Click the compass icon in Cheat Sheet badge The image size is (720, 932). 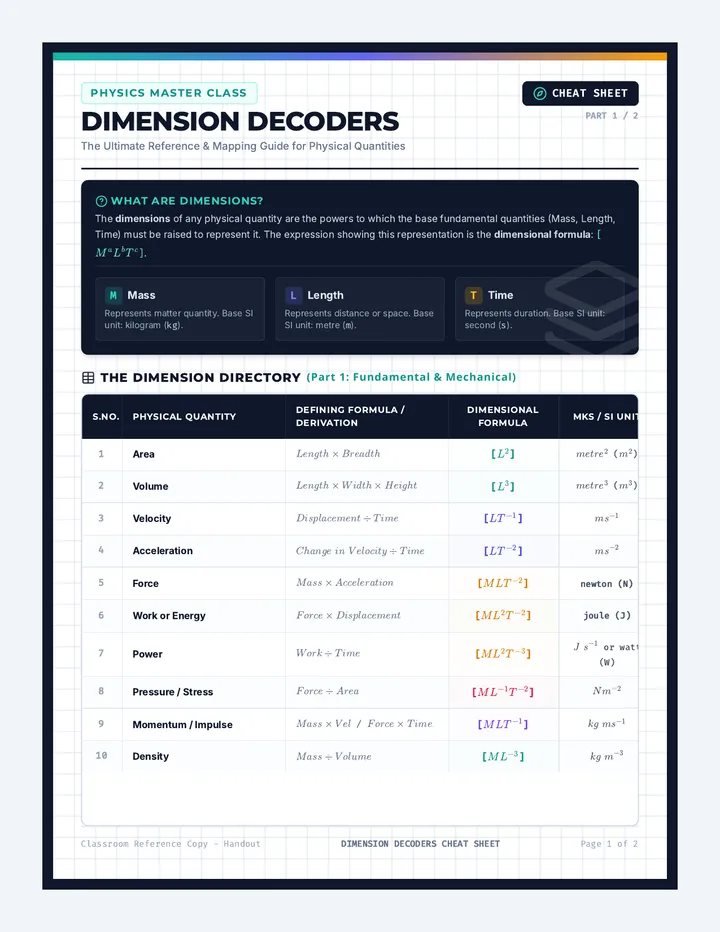[539, 93]
